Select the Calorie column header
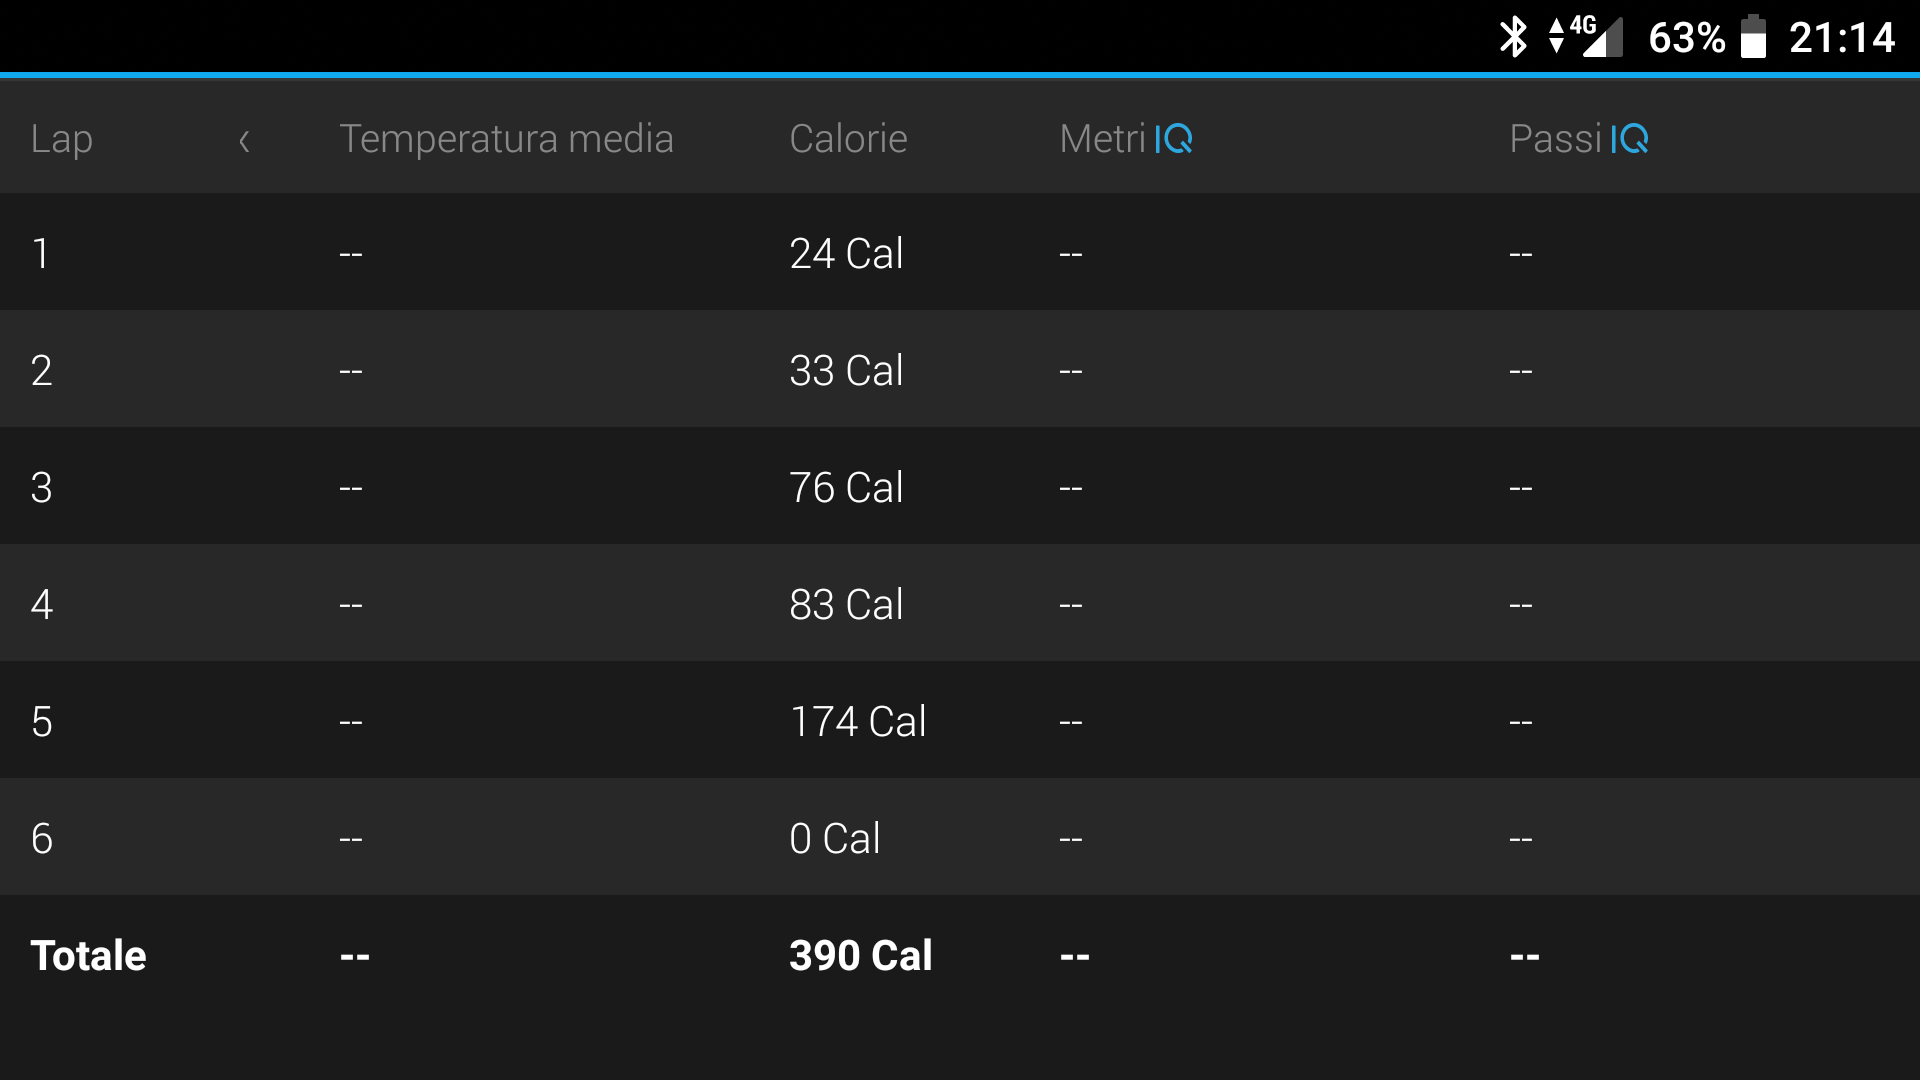Screen dimensions: 1920x1080 [x=848, y=139]
